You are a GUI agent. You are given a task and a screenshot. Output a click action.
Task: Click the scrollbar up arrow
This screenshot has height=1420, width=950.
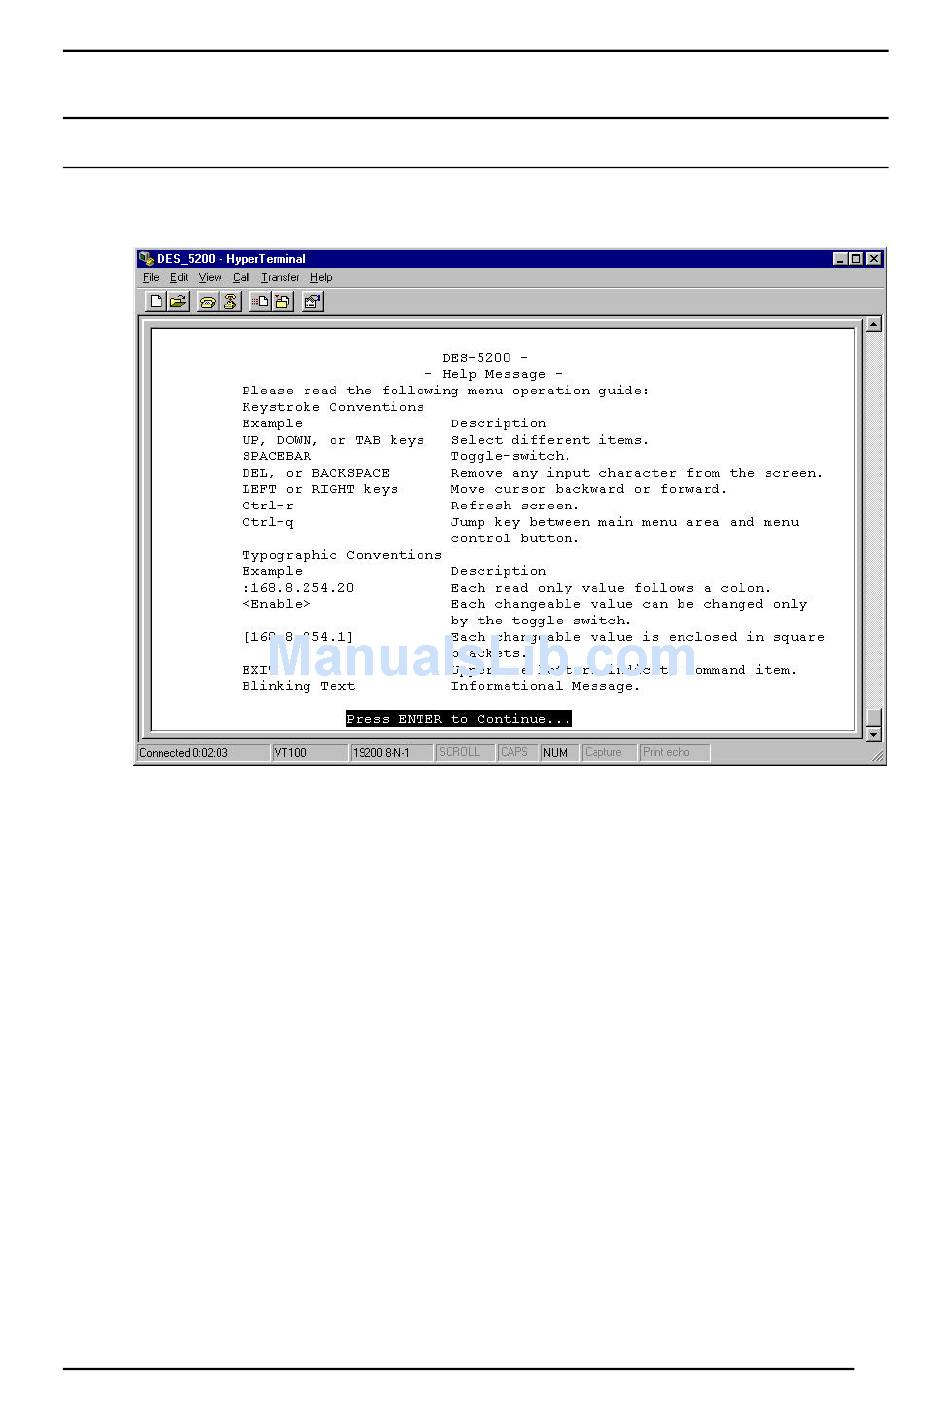click(874, 324)
